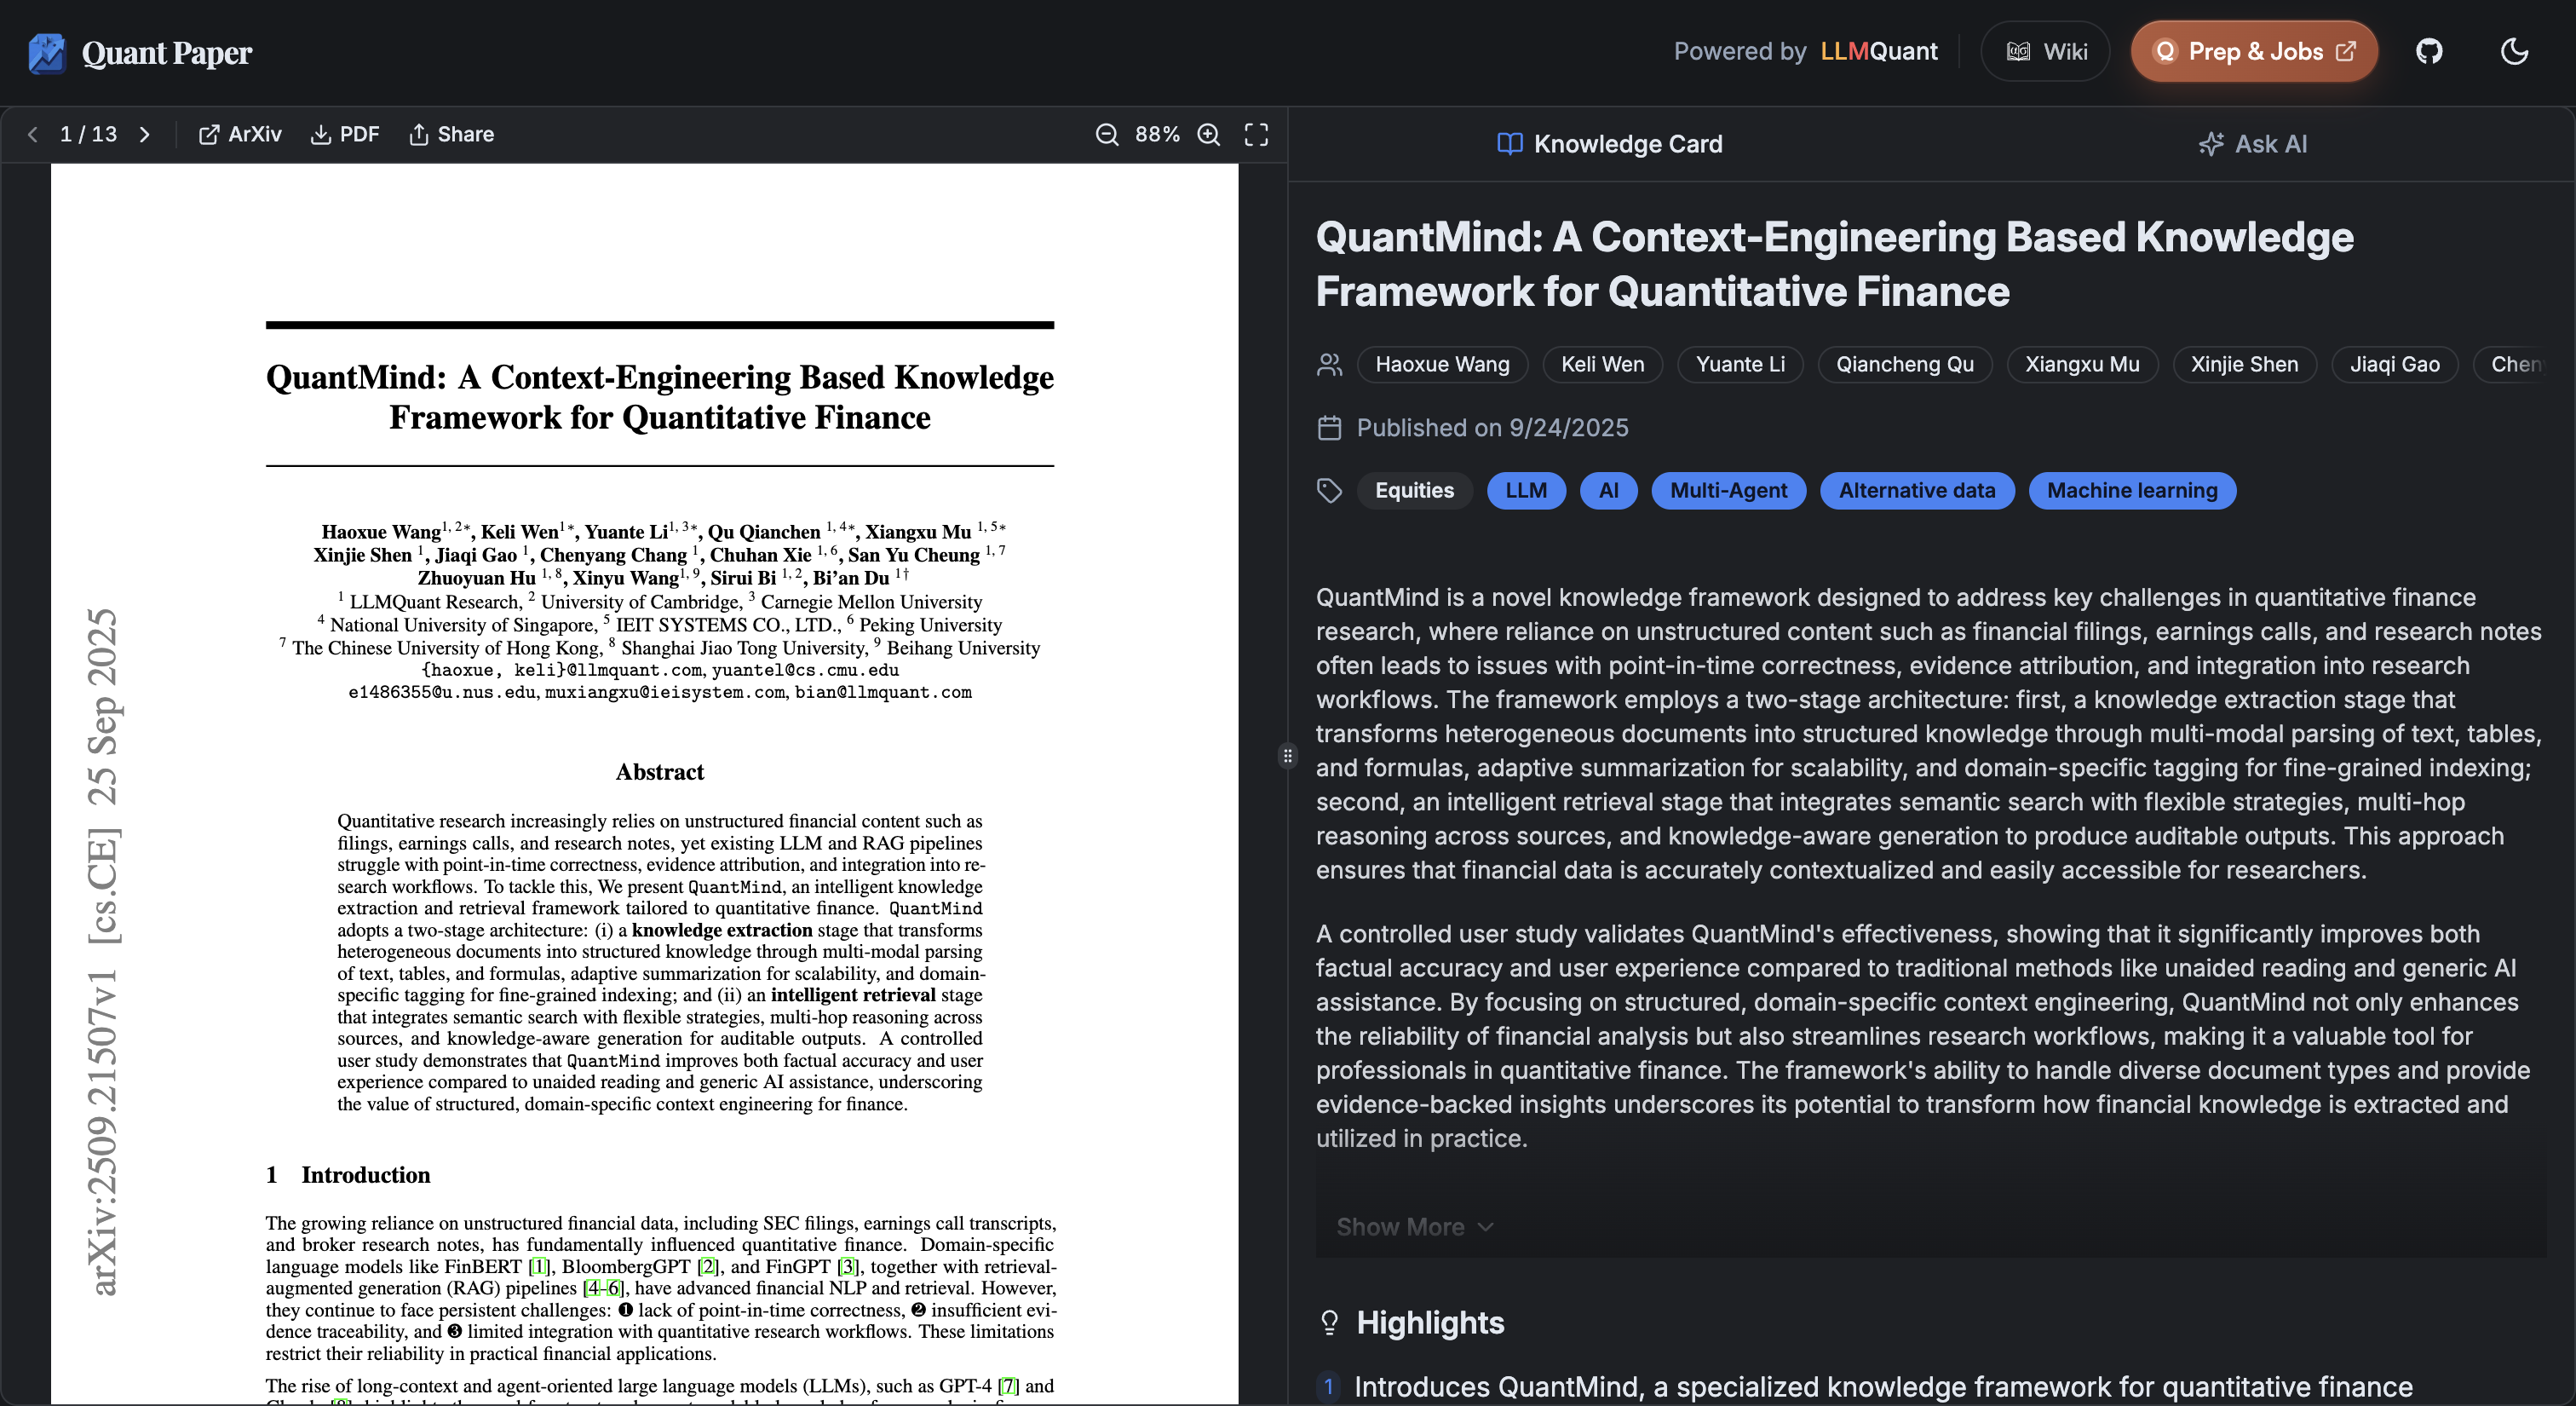
Task: Toggle dark mode moon icon
Action: pyautogui.click(x=2514, y=51)
